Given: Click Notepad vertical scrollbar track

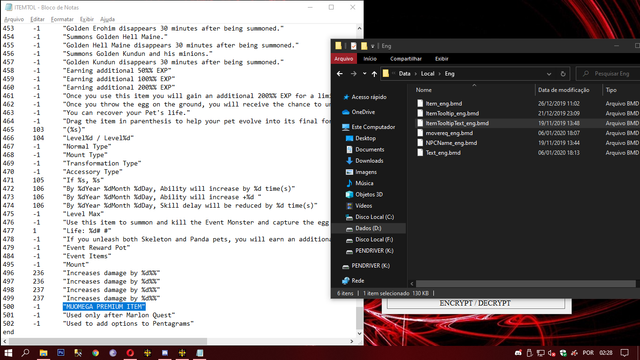Looking at the screenshot, I should (359, 181).
